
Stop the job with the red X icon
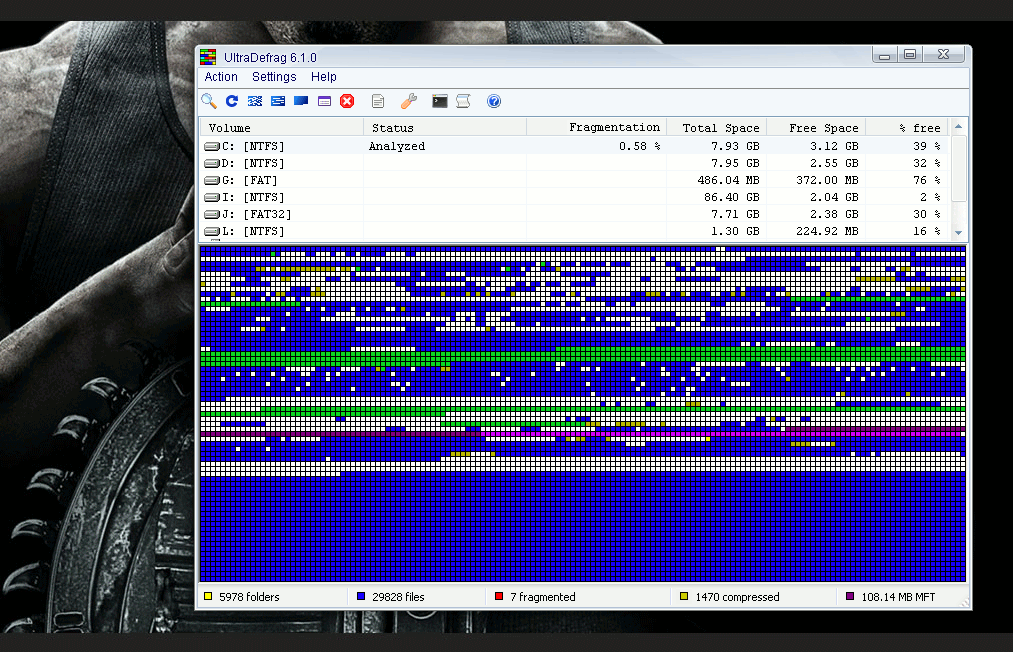[347, 101]
